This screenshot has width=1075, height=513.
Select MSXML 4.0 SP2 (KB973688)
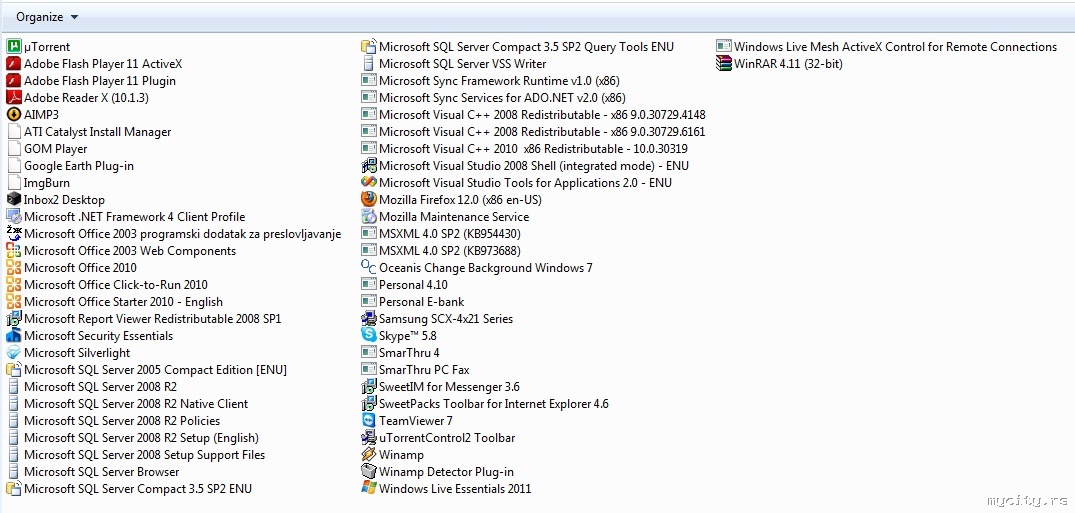(x=451, y=251)
